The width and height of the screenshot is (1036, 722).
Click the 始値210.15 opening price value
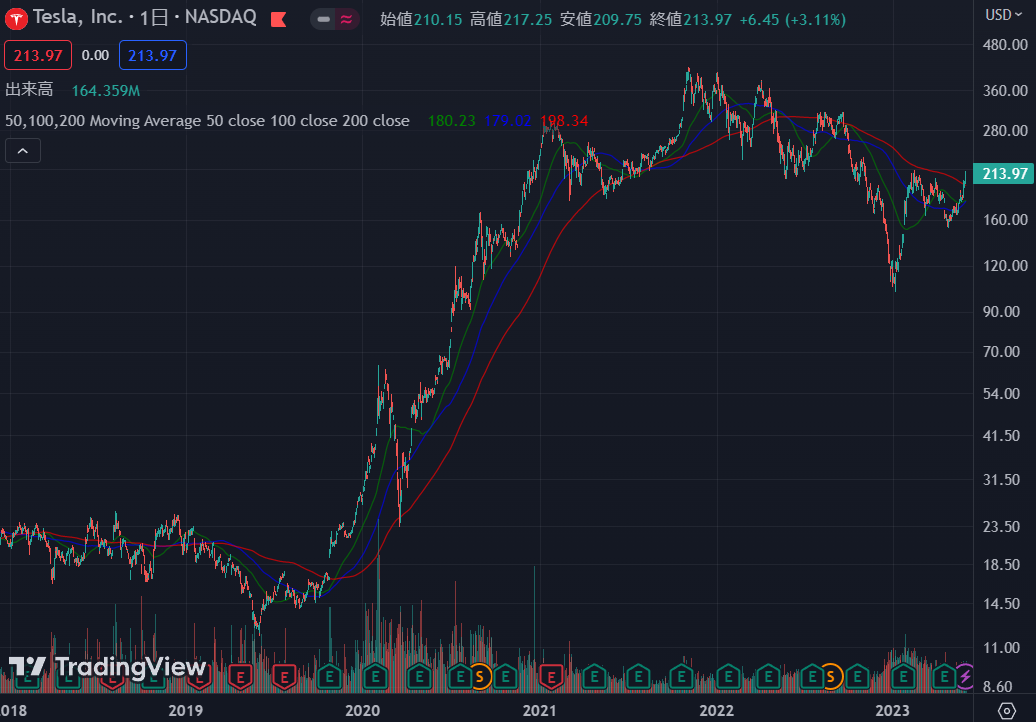pos(421,20)
